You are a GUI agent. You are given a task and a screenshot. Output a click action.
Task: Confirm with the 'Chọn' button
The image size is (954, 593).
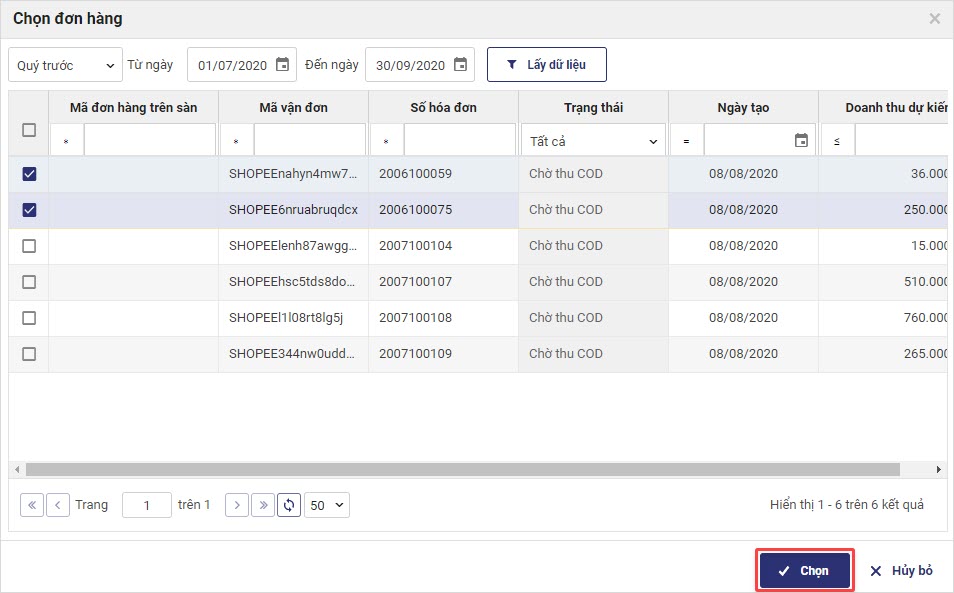point(804,570)
